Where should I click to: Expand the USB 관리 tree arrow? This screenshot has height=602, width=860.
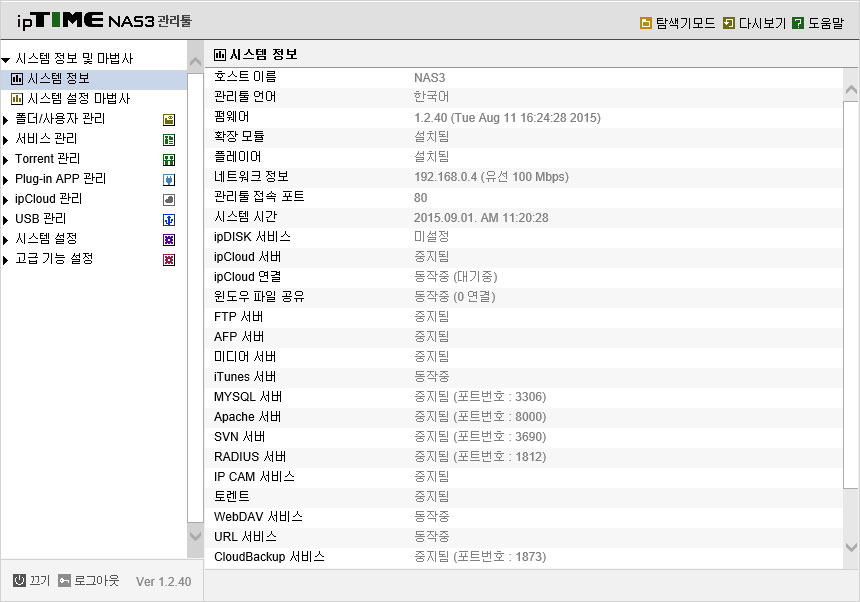tap(5, 220)
